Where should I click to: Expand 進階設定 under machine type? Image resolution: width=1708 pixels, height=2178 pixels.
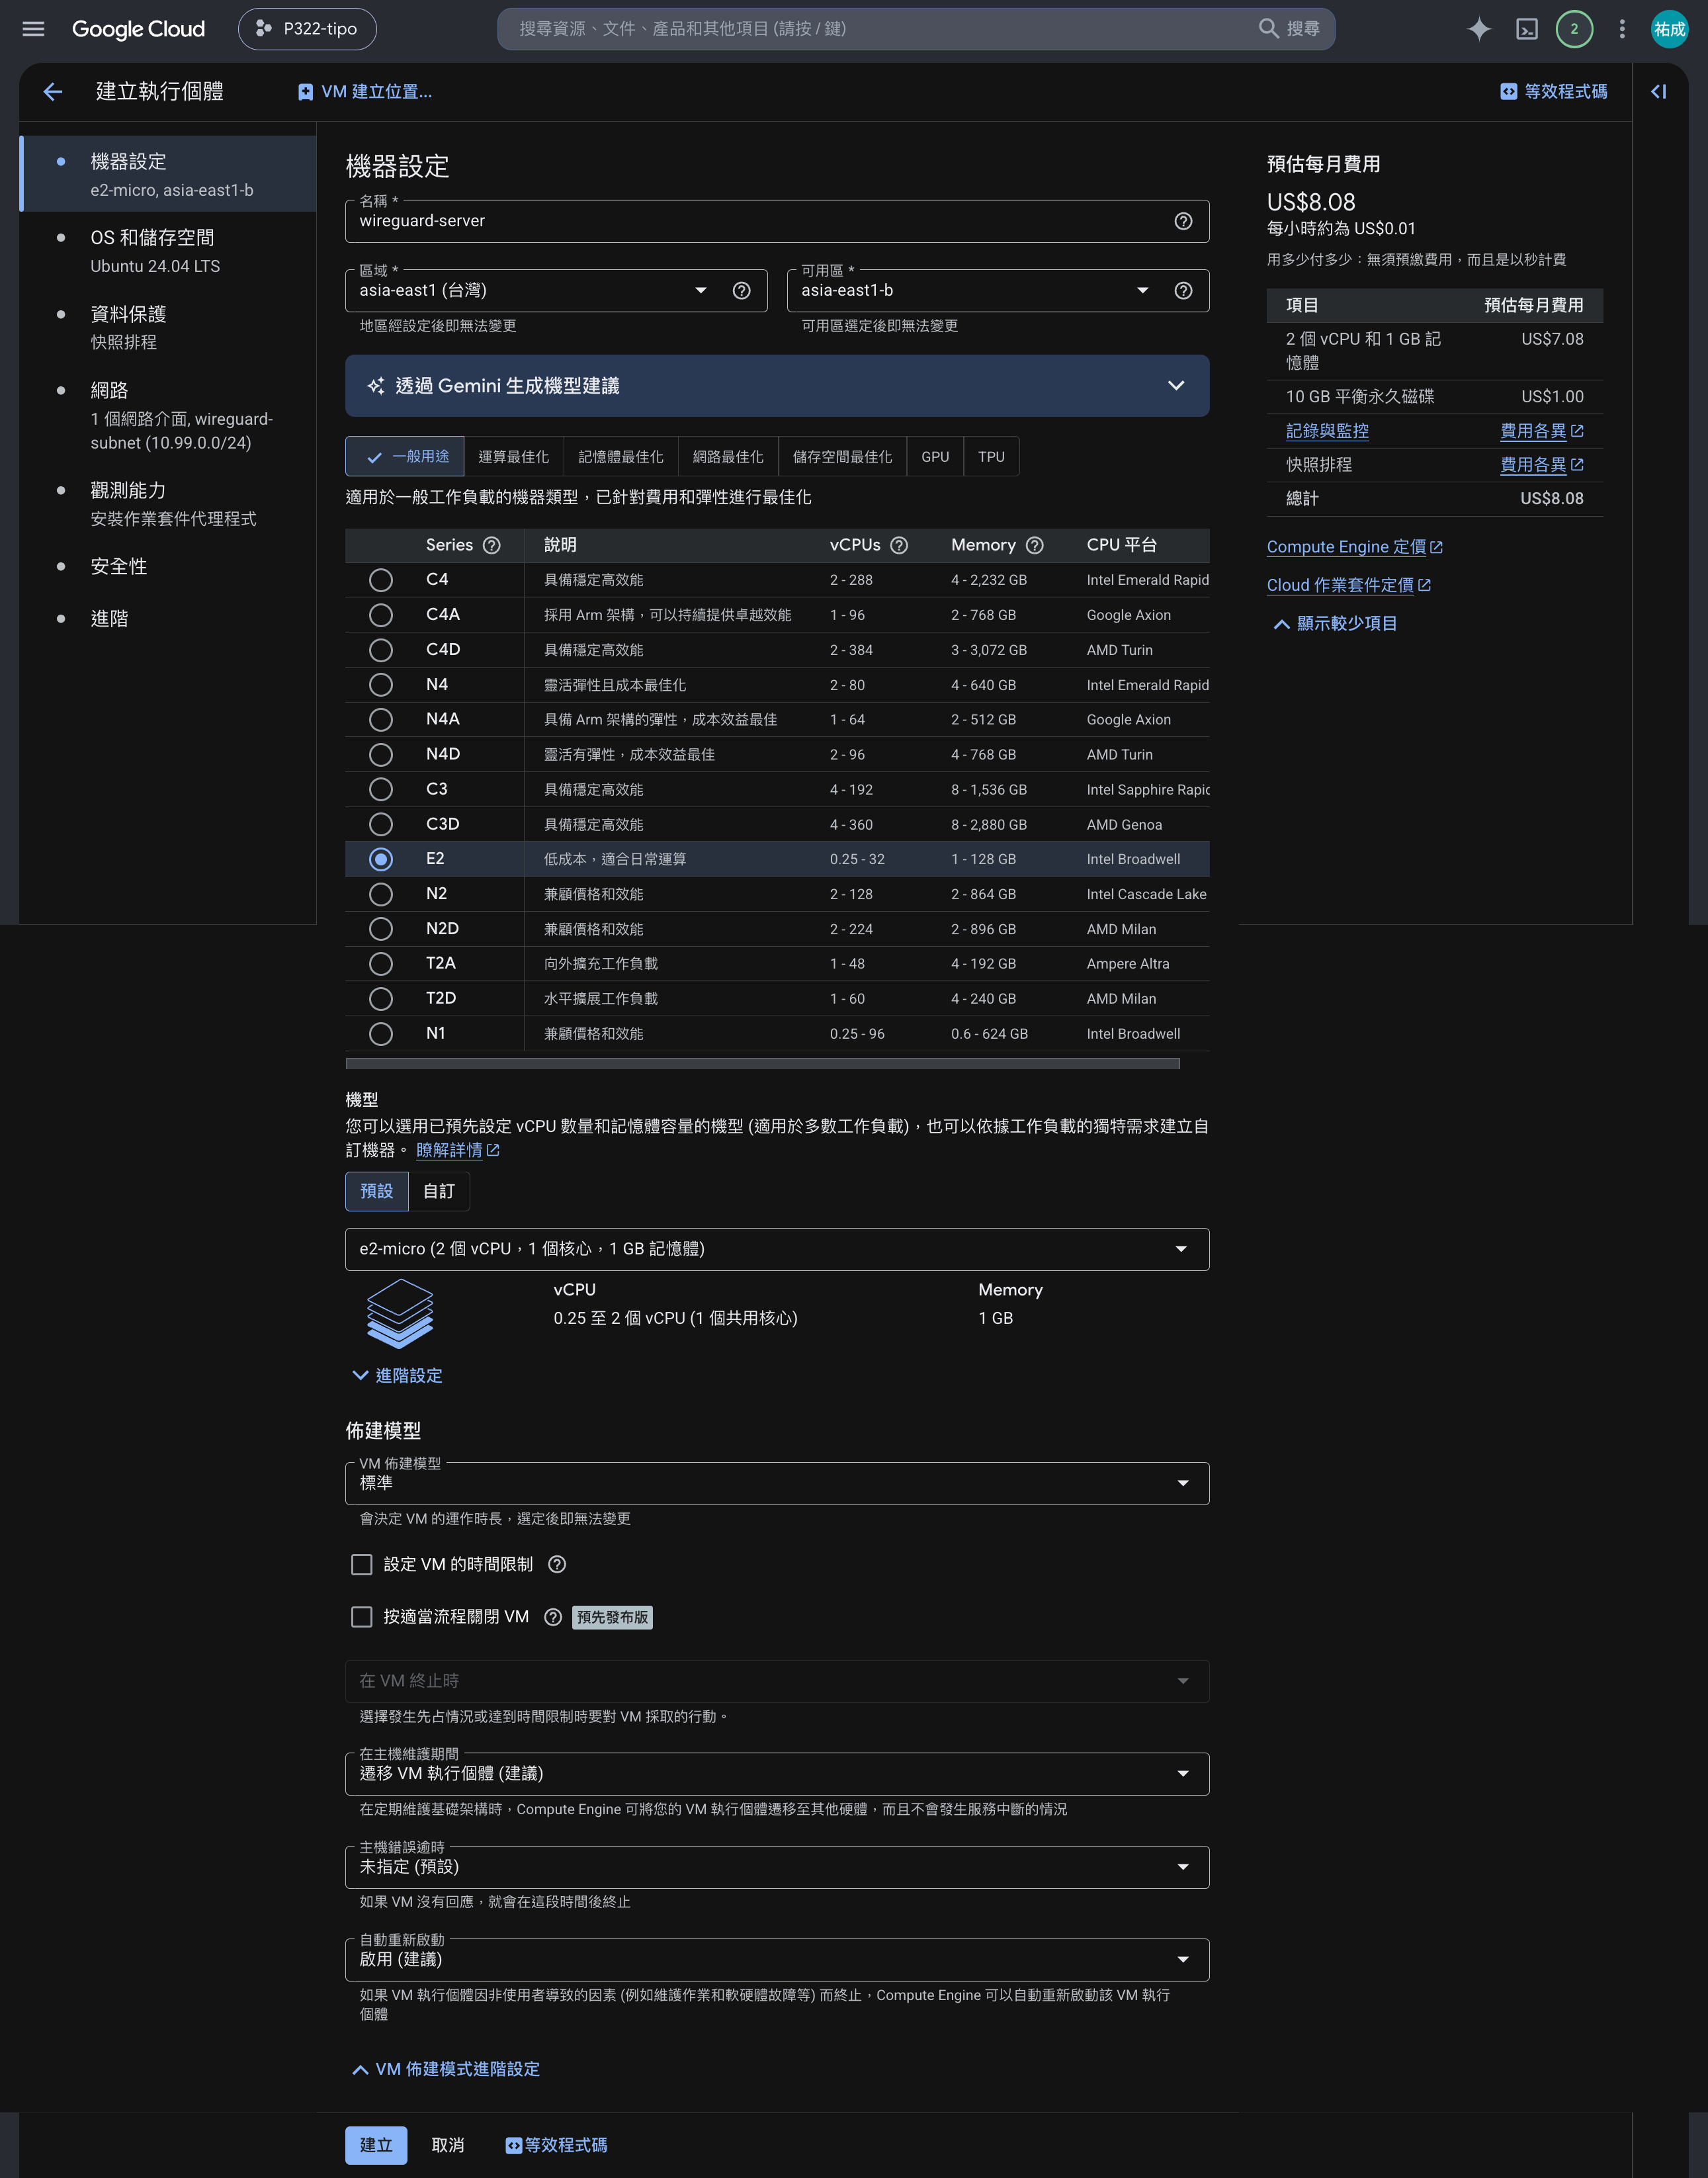click(x=397, y=1376)
